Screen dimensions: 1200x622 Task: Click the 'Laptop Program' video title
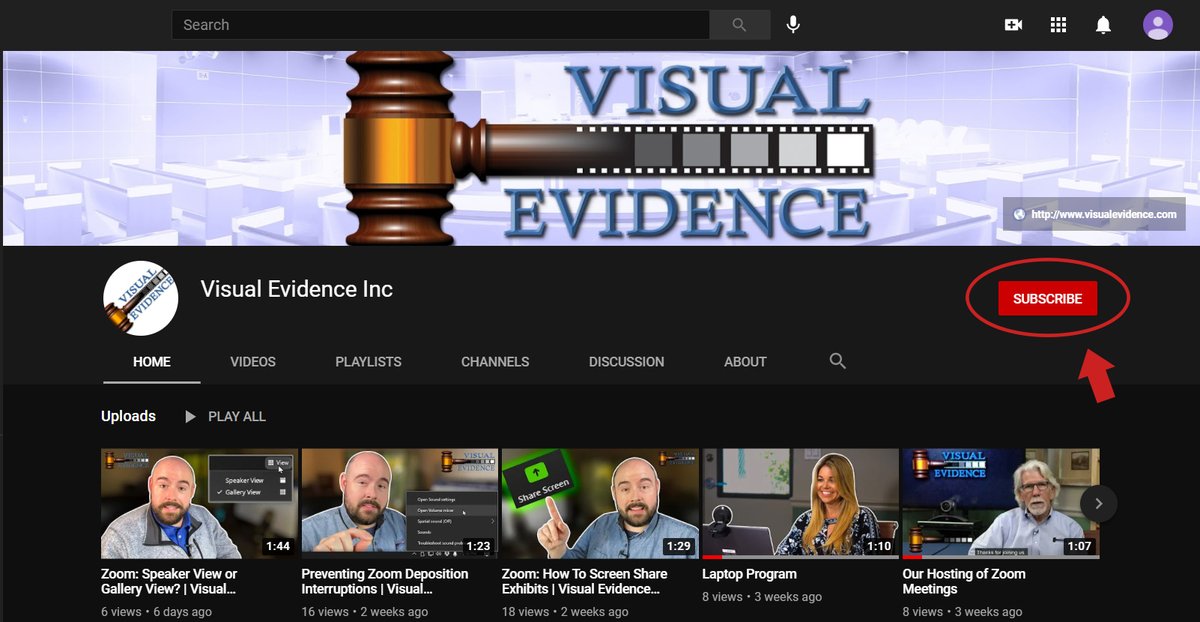coord(749,574)
